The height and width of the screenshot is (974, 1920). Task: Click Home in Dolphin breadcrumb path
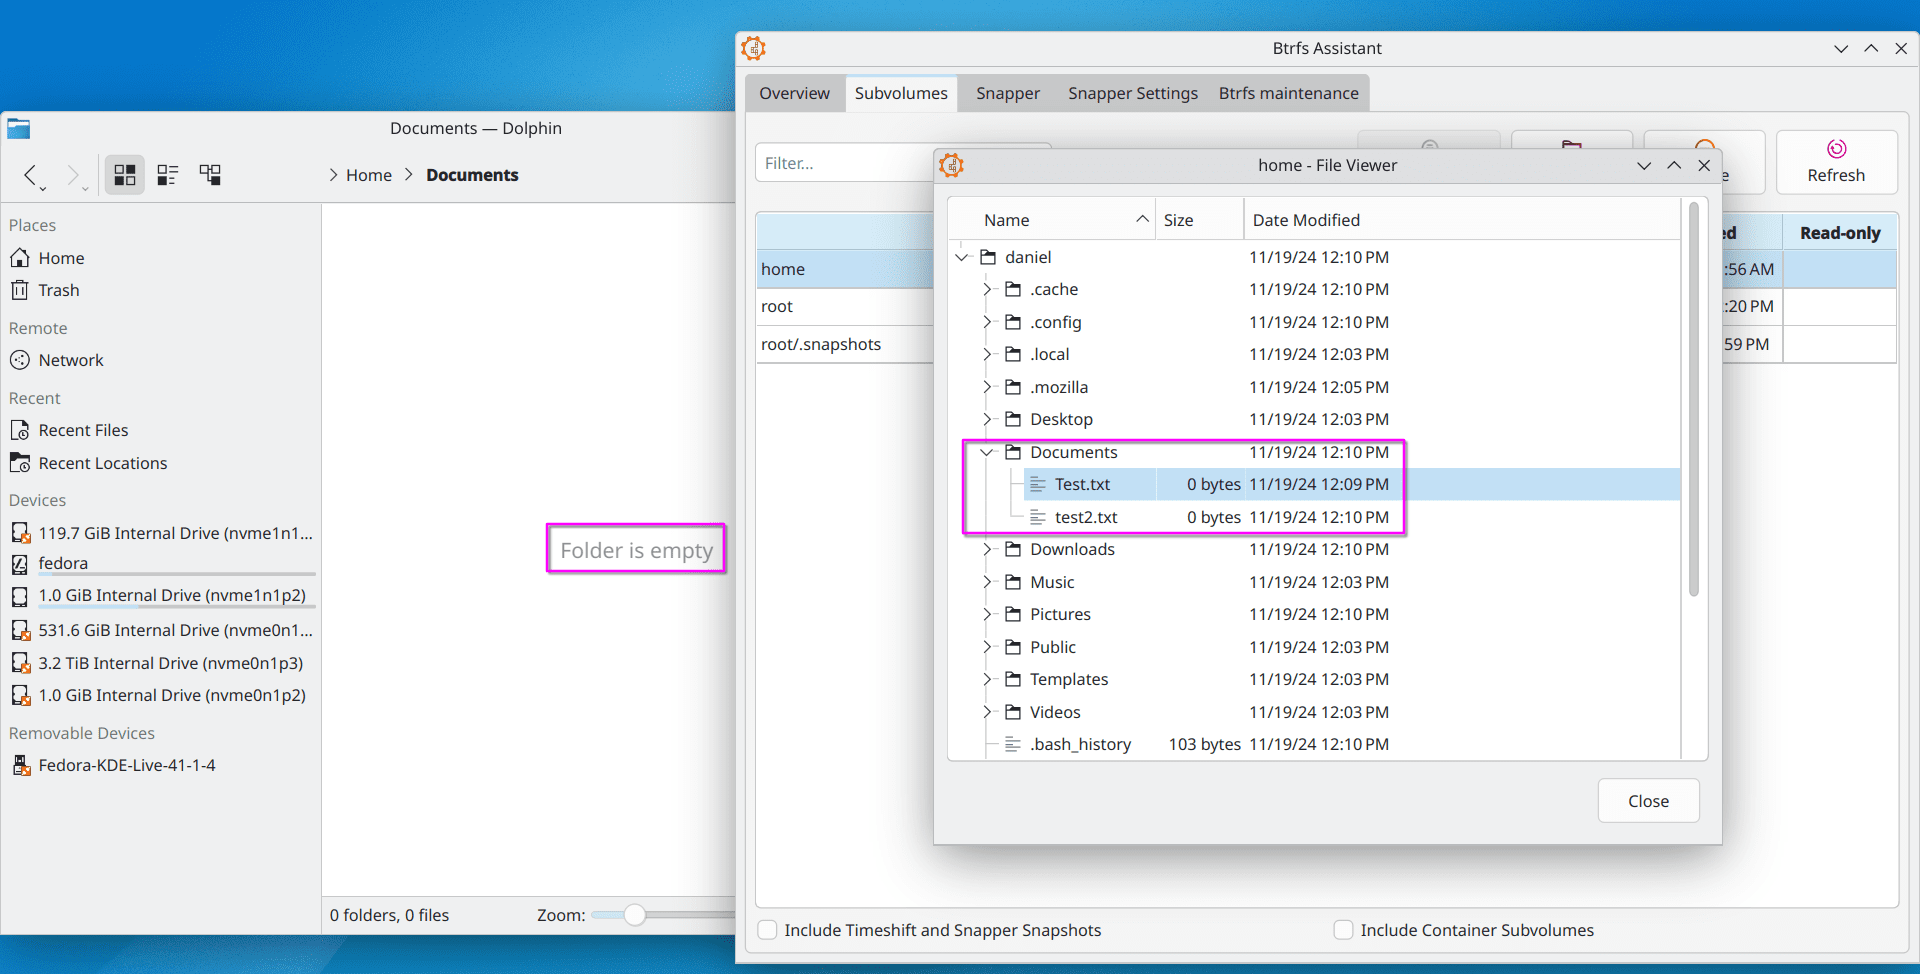(369, 175)
